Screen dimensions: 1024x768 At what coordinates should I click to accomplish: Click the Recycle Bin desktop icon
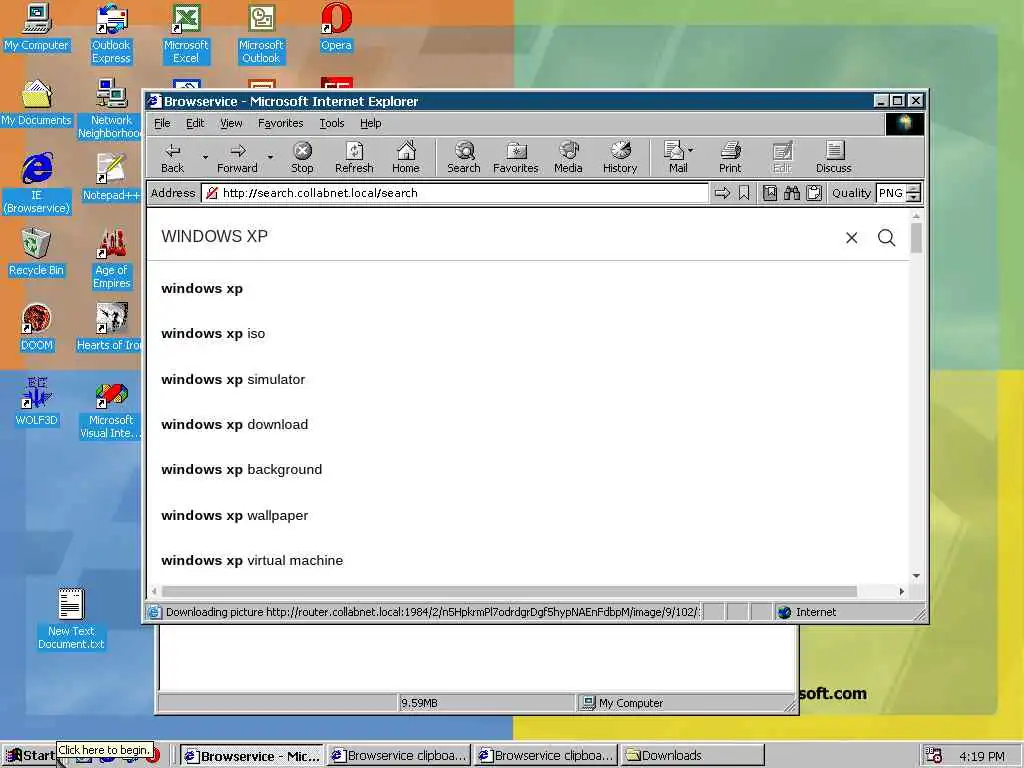tap(36, 253)
